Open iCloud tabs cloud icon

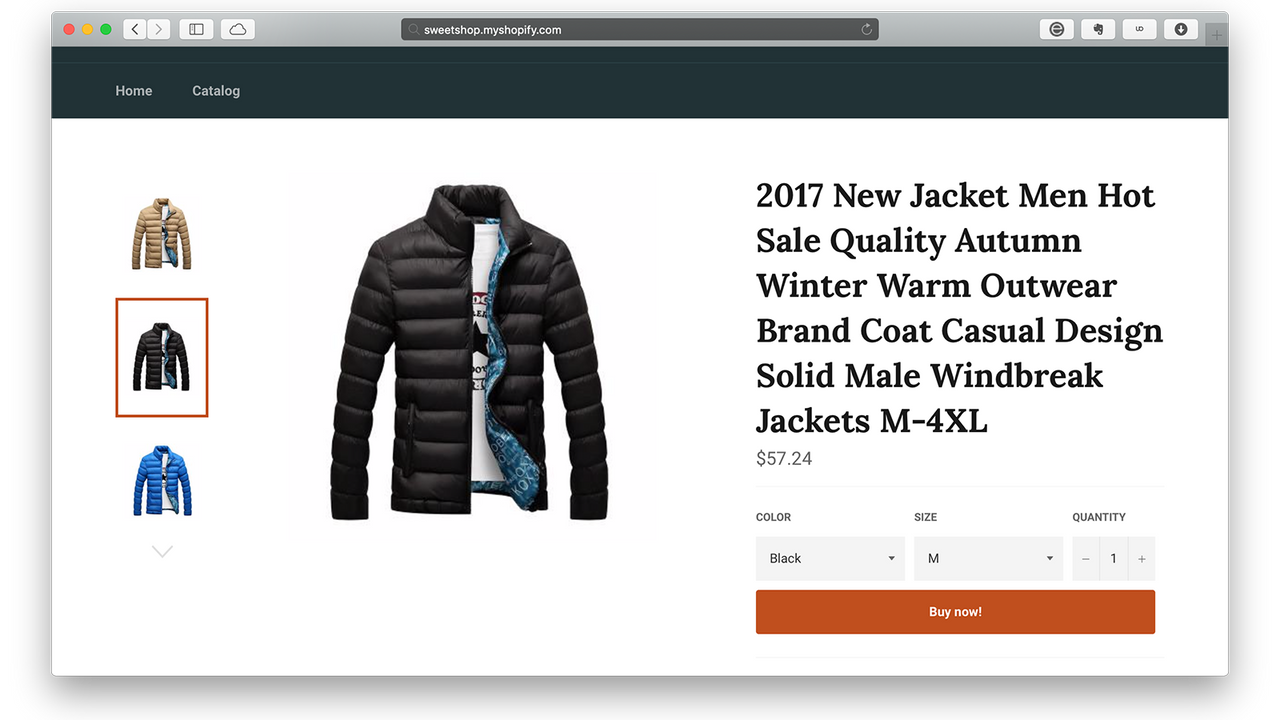point(238,30)
